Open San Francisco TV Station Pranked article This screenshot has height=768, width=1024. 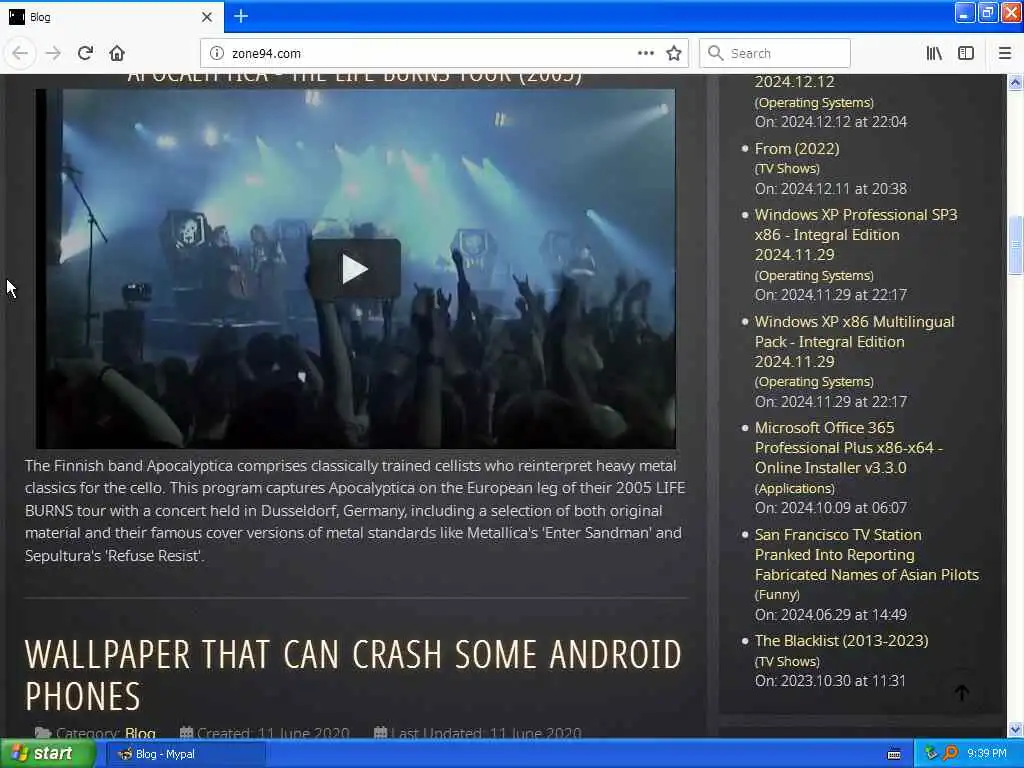tap(867, 554)
